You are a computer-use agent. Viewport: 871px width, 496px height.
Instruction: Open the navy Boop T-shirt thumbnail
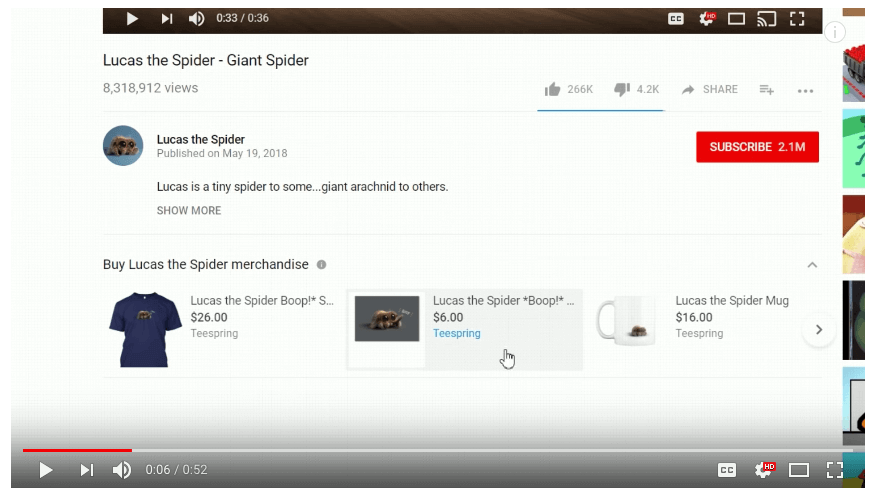click(145, 329)
